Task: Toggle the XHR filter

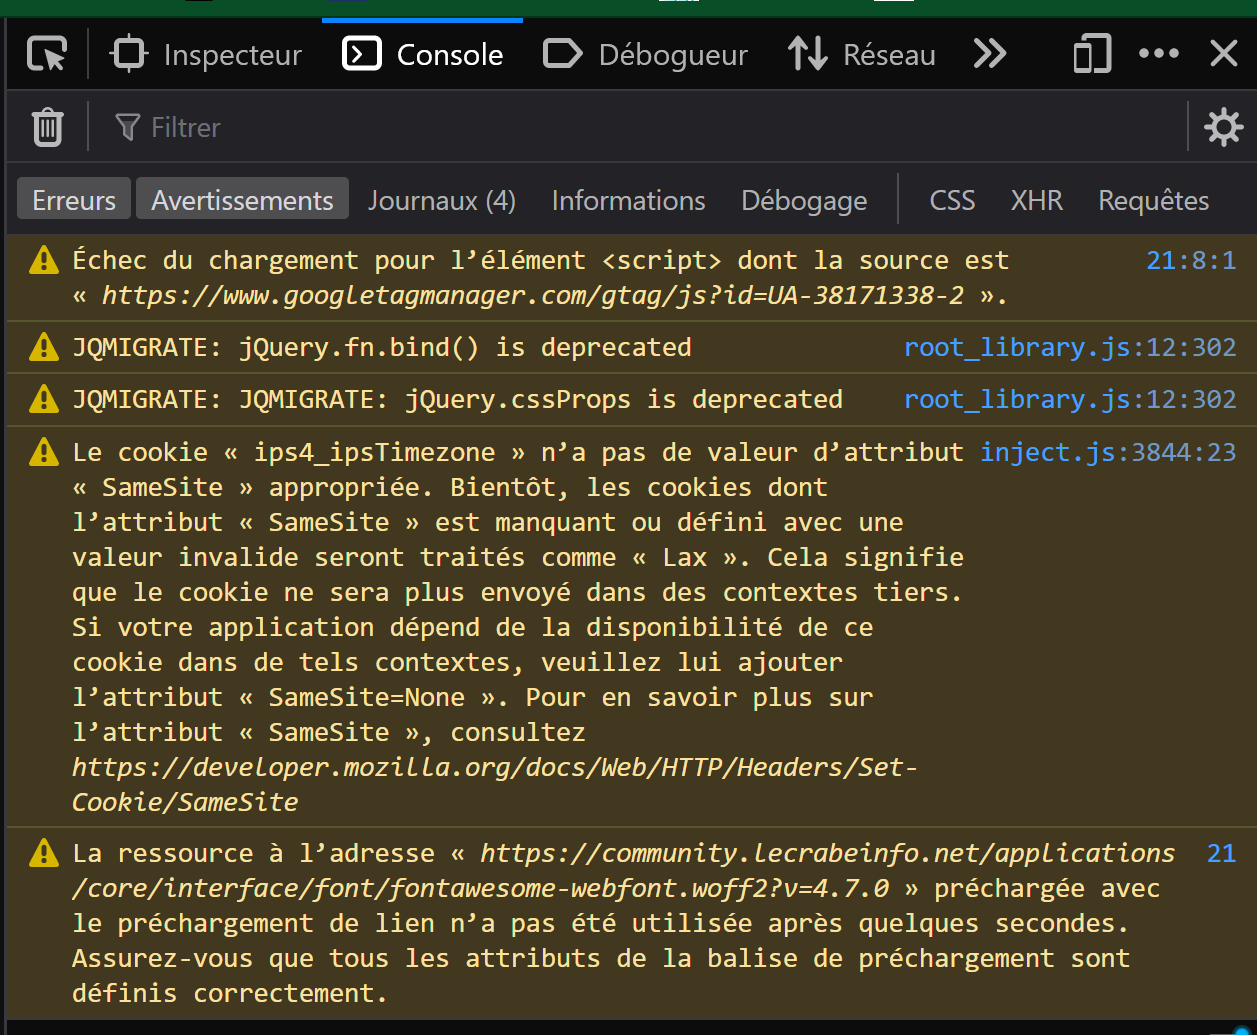Action: point(1037,200)
